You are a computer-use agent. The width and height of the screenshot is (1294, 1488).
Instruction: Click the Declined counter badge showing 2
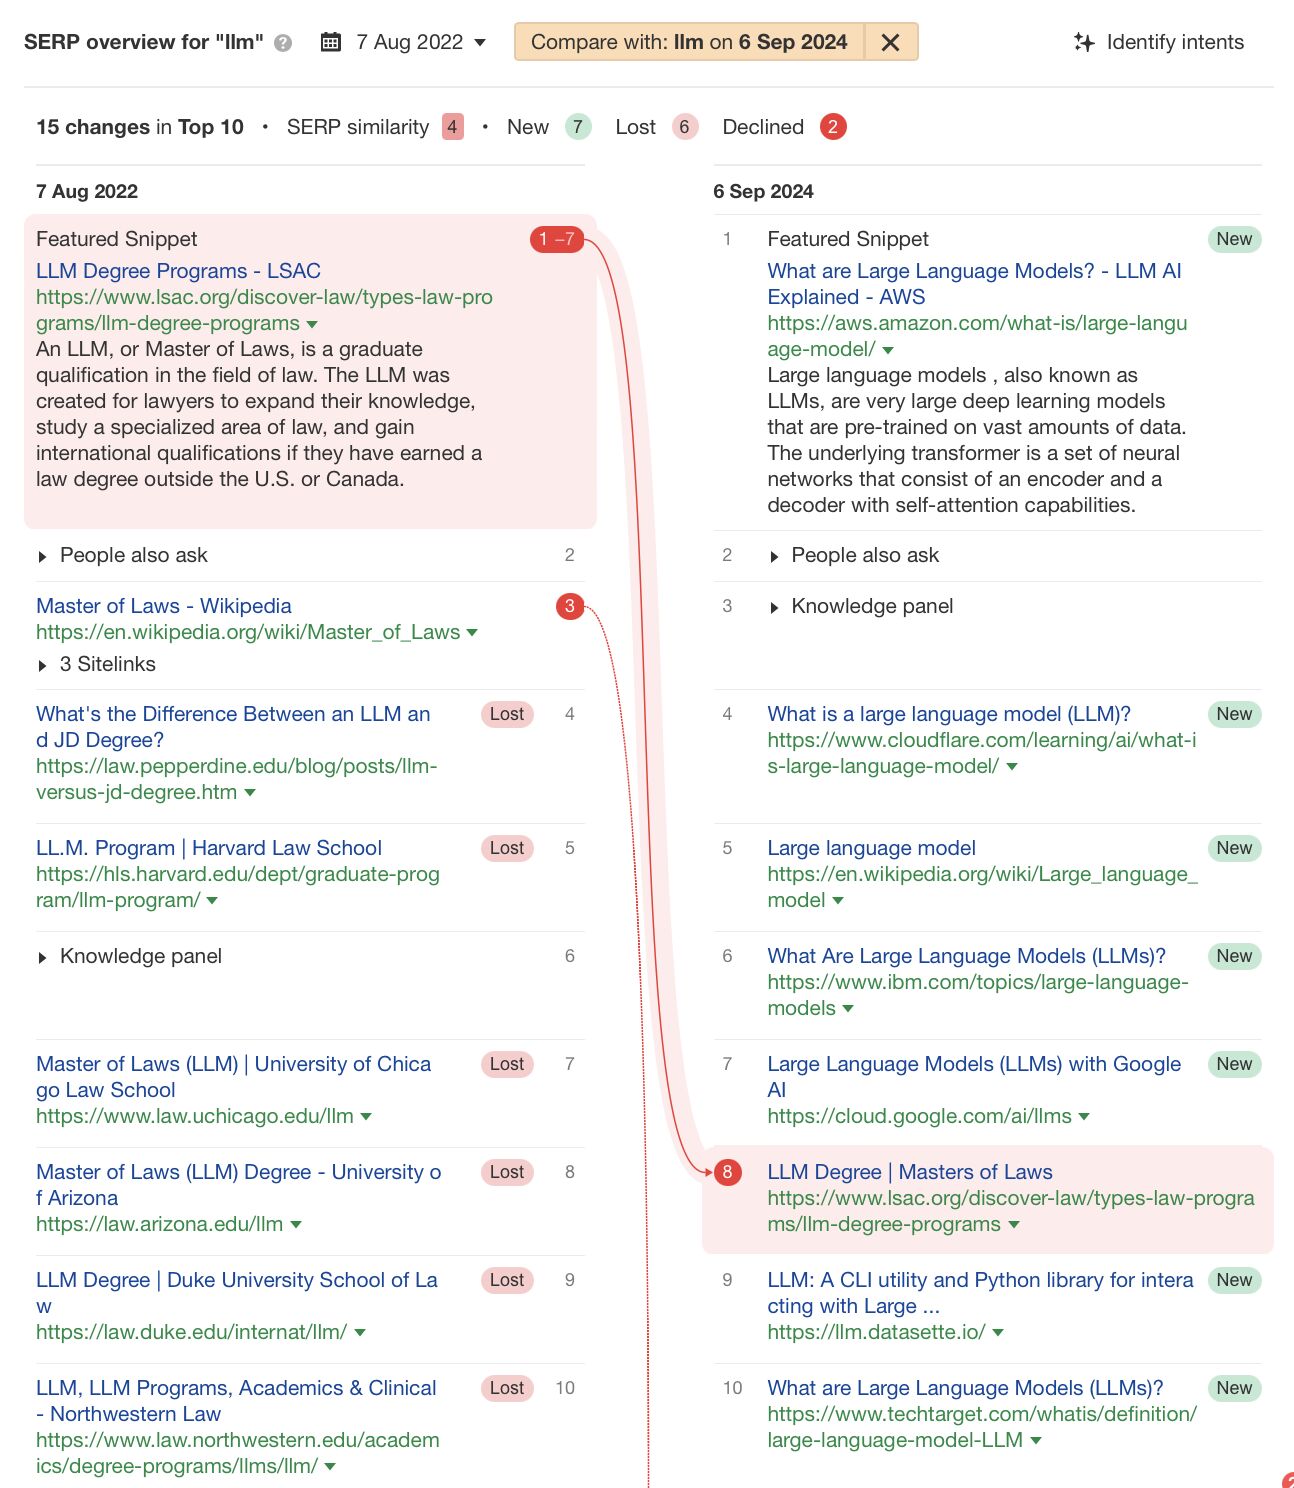tap(832, 127)
